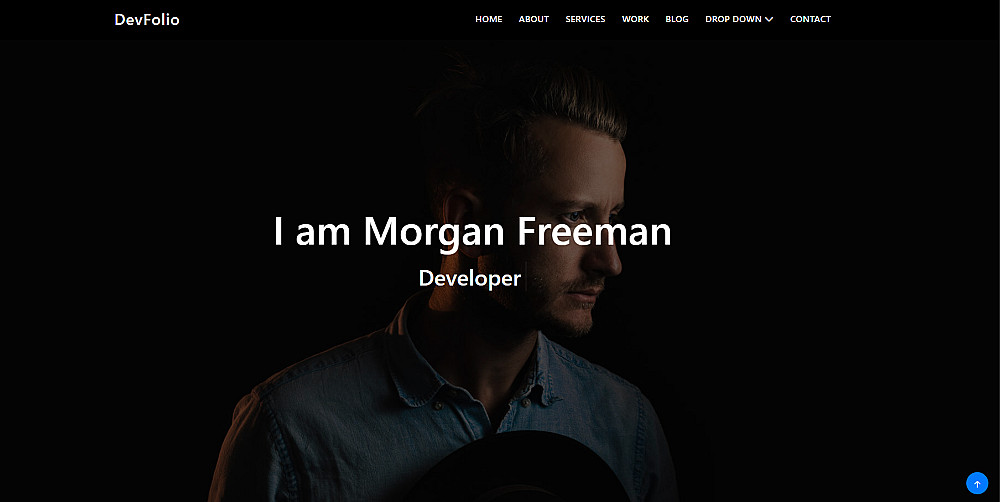Image resolution: width=1000 pixels, height=502 pixels.
Task: Navigate to the WORK section
Action: pos(635,19)
